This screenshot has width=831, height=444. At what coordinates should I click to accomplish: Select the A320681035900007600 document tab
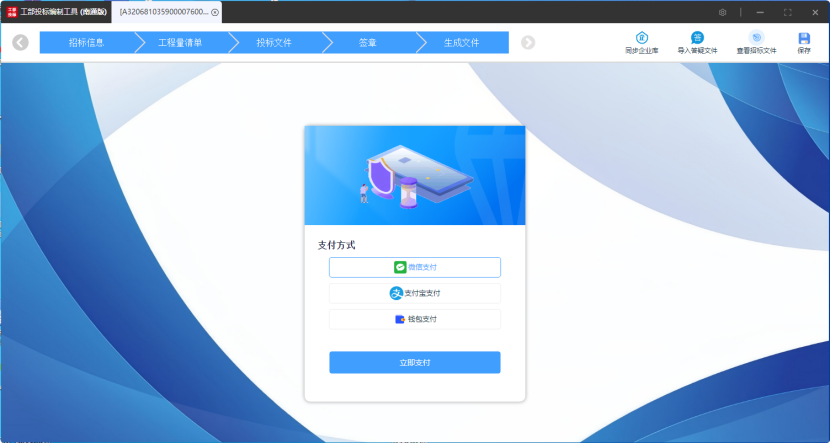click(163, 12)
